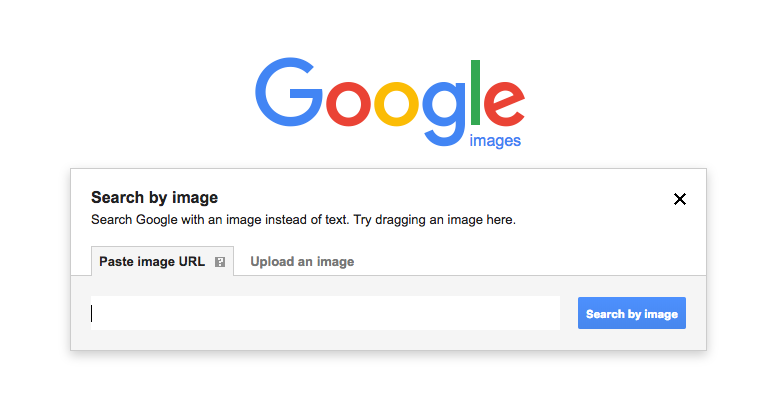Click empty tab strip right of Upload tab
Image resolution: width=784 pixels, height=414 pixels.
pos(530,261)
